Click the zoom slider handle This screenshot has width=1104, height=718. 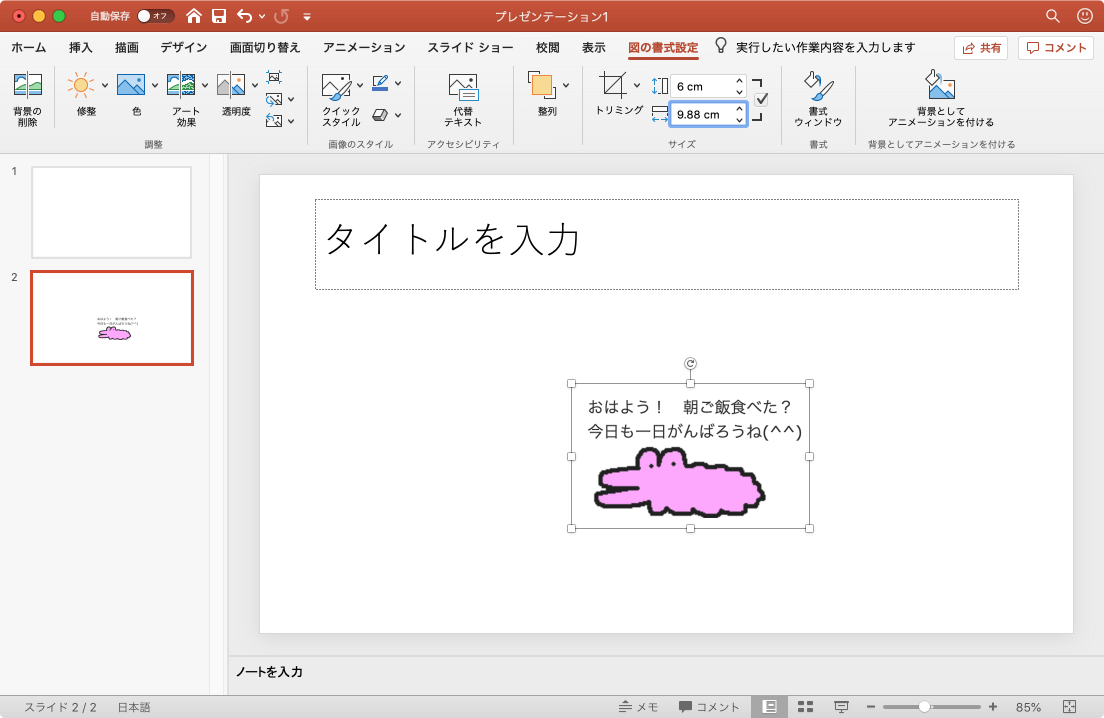pyautogui.click(x=924, y=707)
